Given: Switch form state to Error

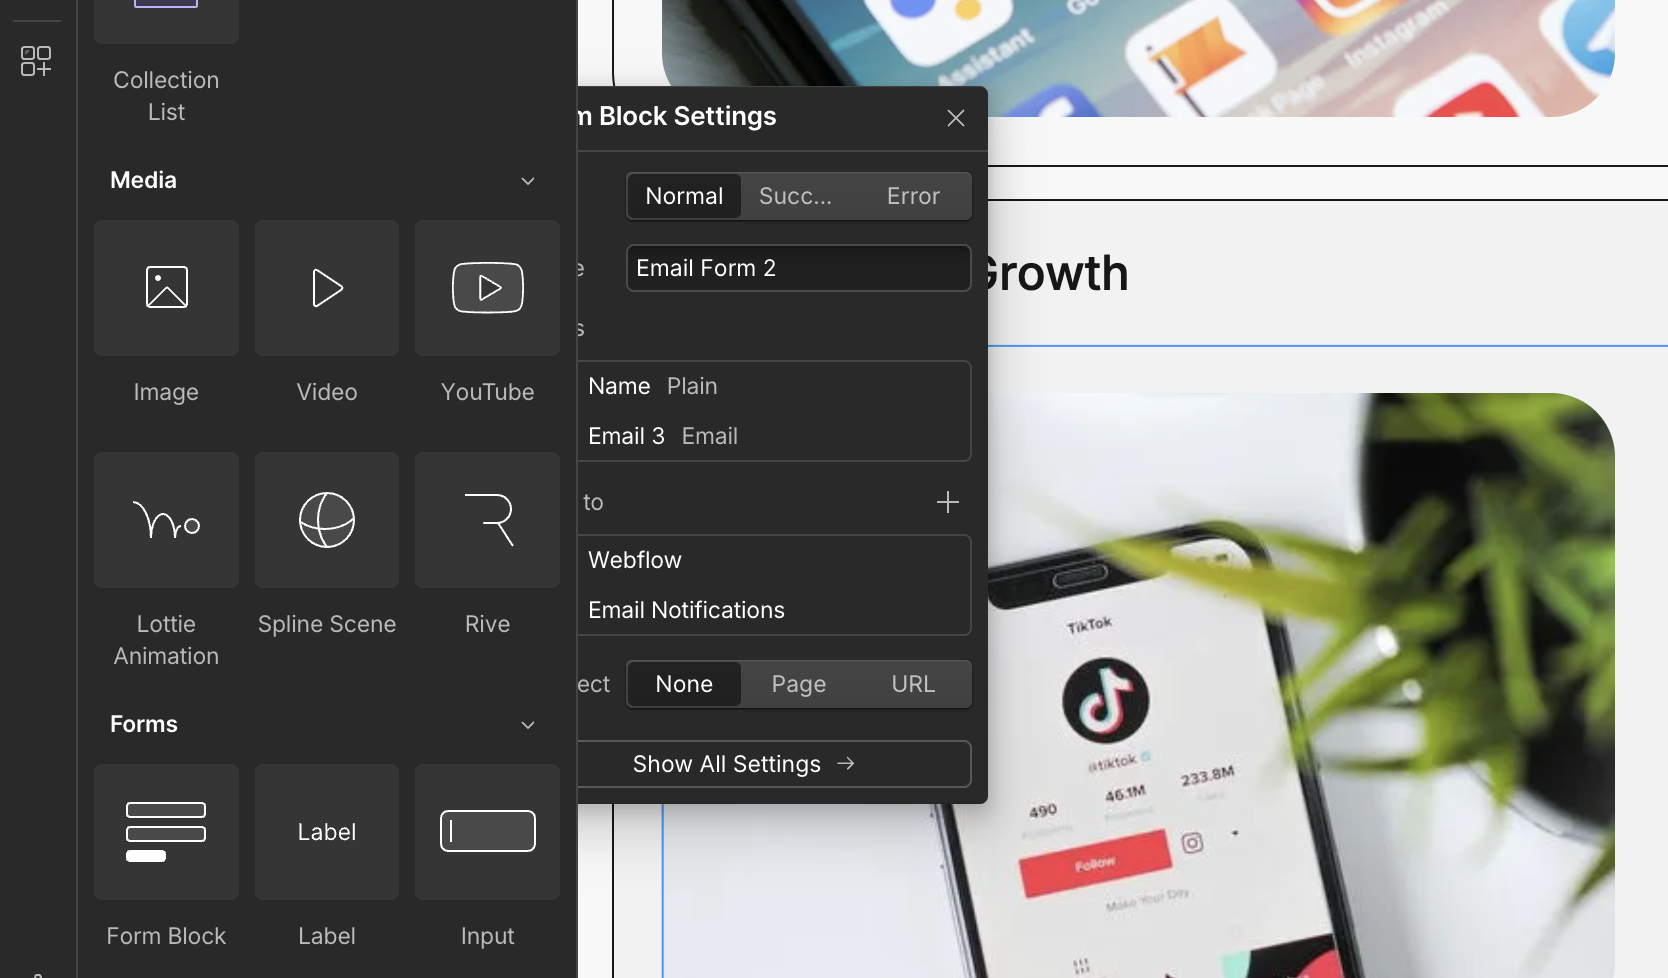Looking at the screenshot, I should tap(913, 196).
